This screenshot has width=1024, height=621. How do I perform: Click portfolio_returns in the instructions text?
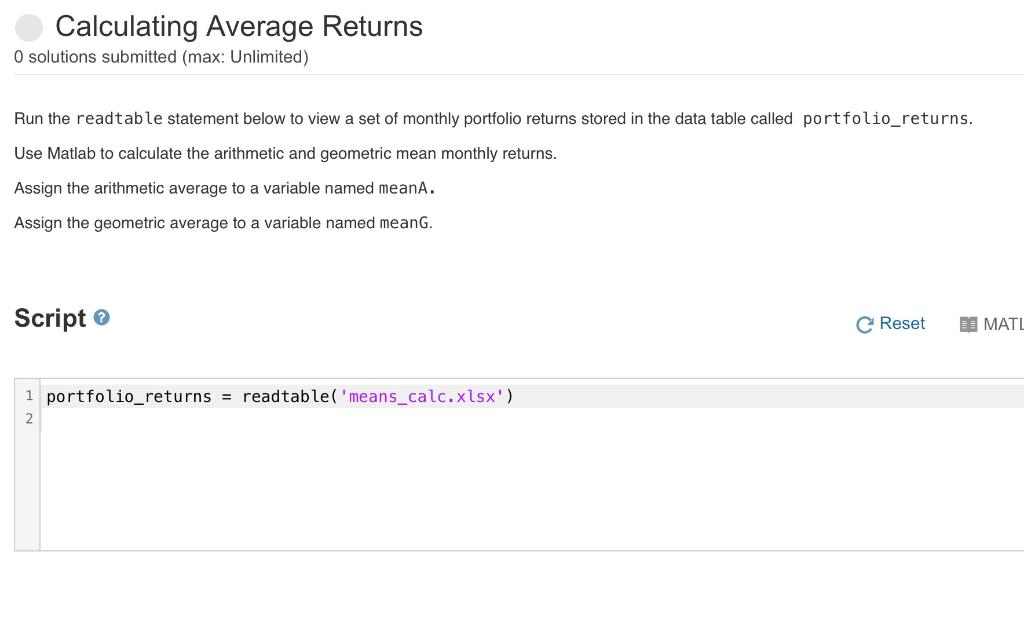click(x=885, y=119)
